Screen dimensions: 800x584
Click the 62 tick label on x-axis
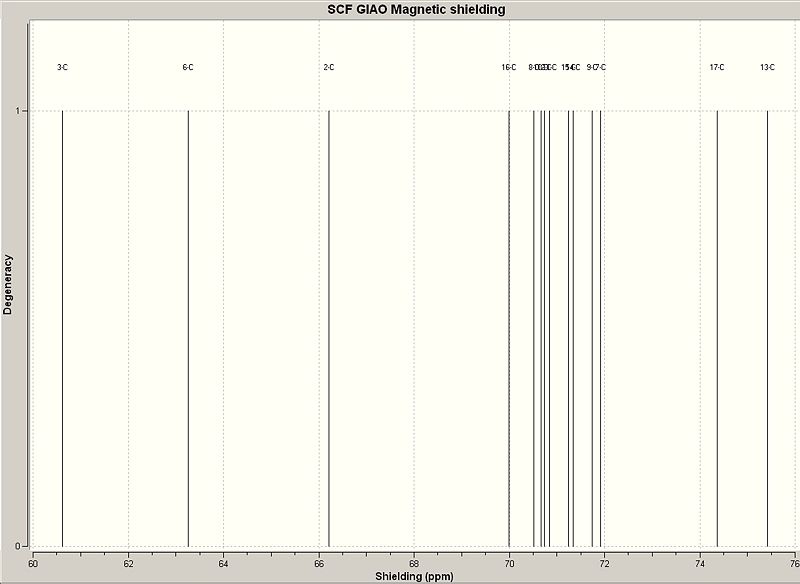(x=129, y=564)
